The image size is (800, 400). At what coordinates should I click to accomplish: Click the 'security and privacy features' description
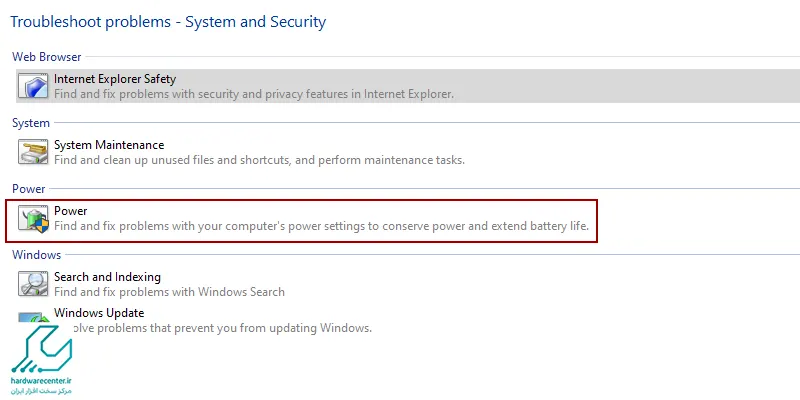tap(254, 94)
